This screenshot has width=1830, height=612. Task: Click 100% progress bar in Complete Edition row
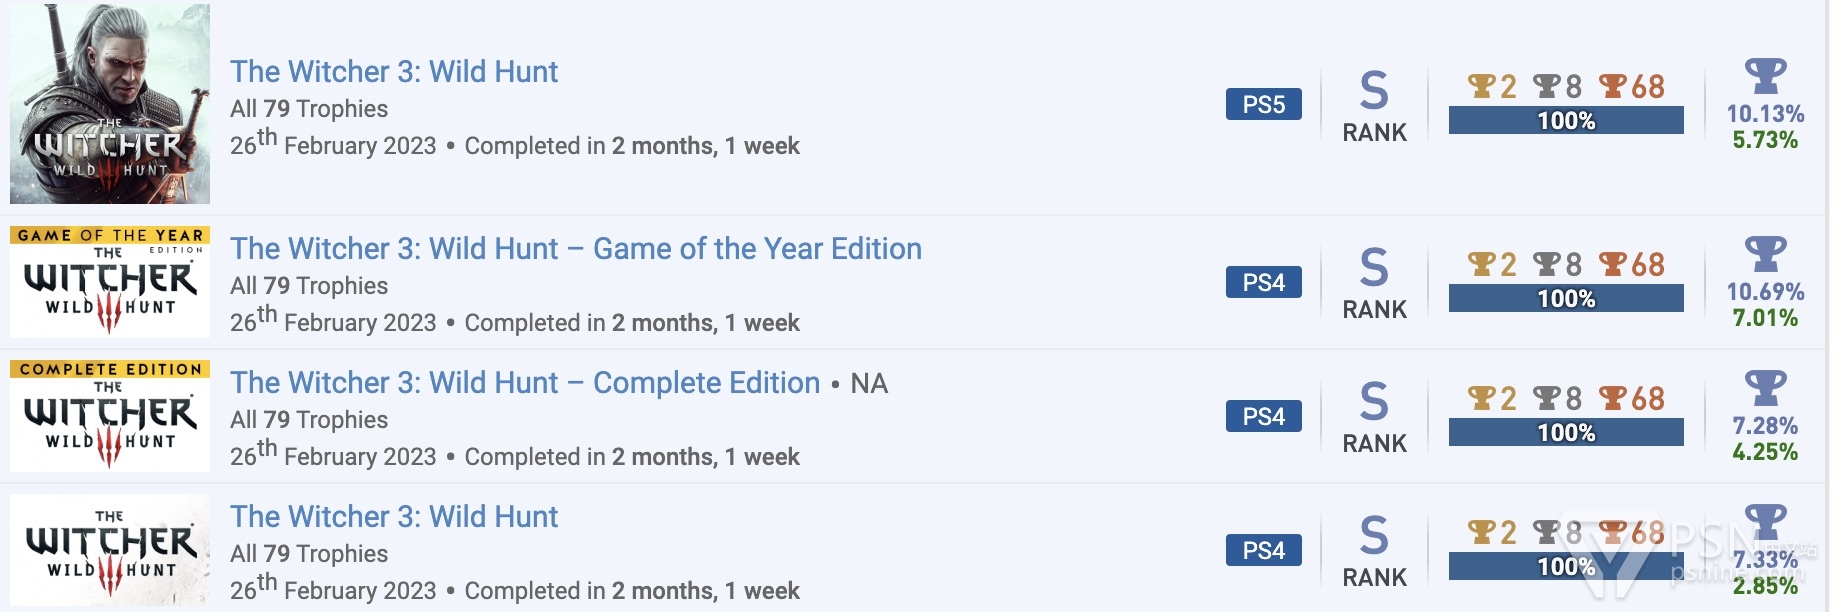pos(1566,433)
